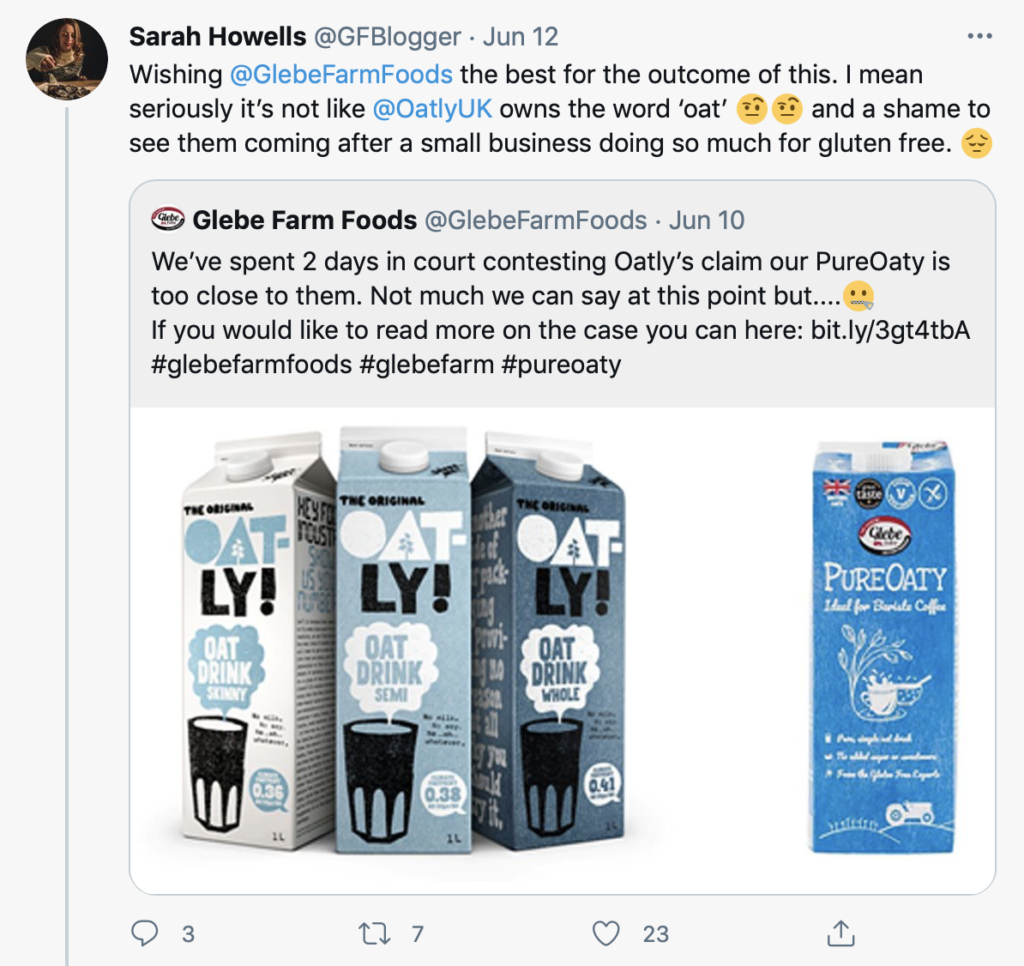1024x966 pixels.
Task: Open Sarah Howells' profile picture
Action: point(67,59)
